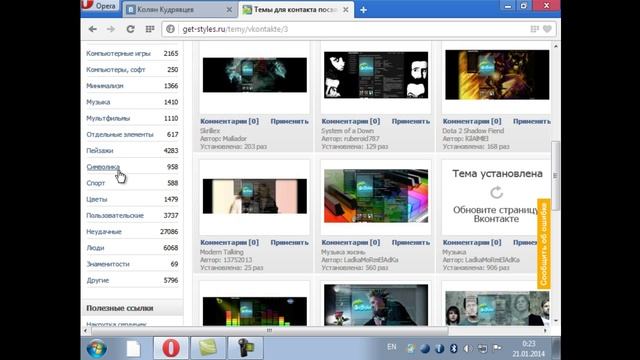Open the Windows Start button
Image resolution: width=640 pixels, height=360 pixels.
click(97, 349)
